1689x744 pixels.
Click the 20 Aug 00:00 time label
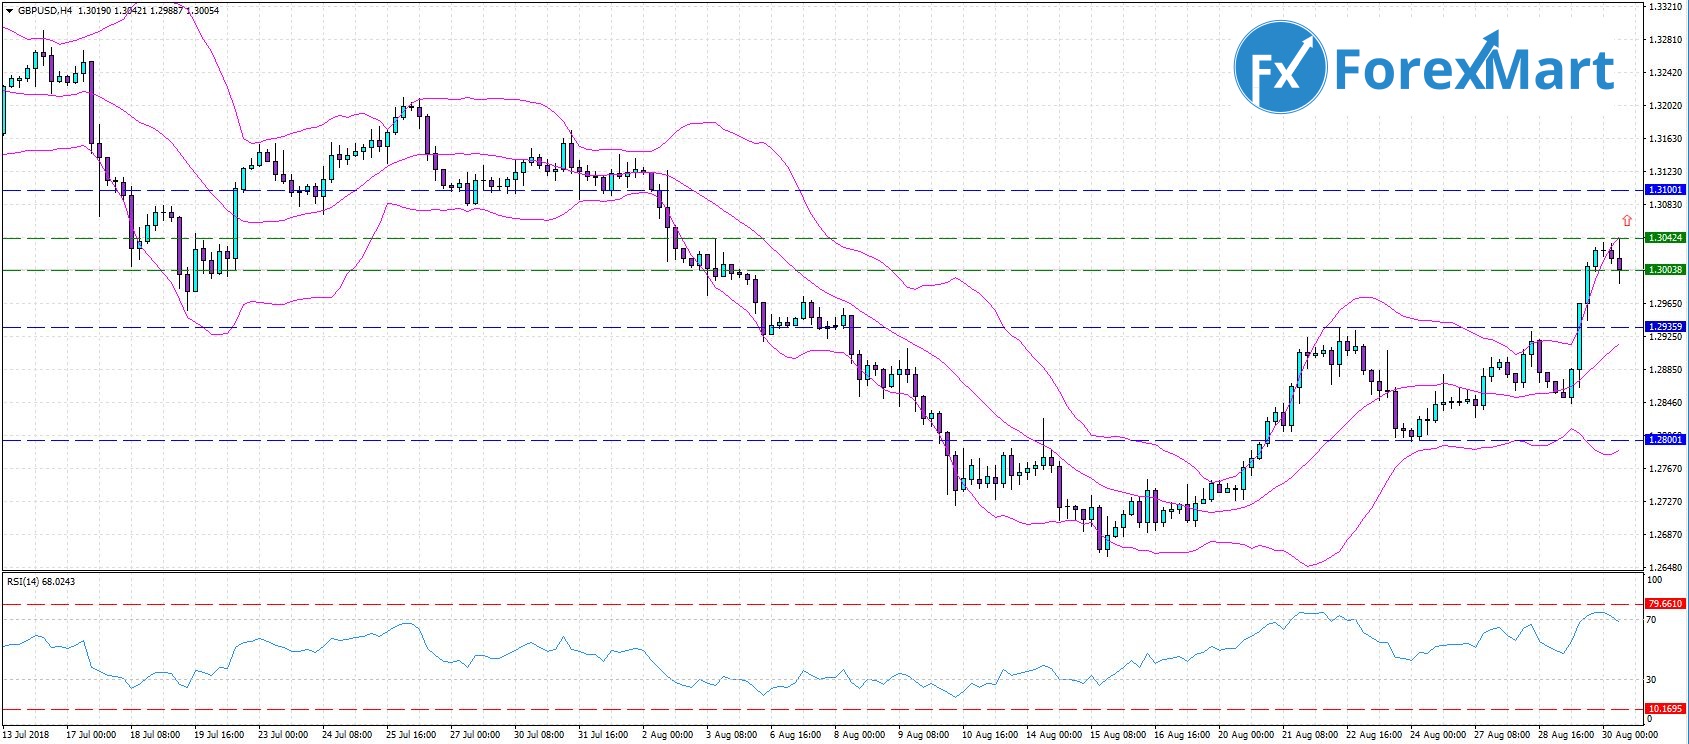pos(1245,735)
